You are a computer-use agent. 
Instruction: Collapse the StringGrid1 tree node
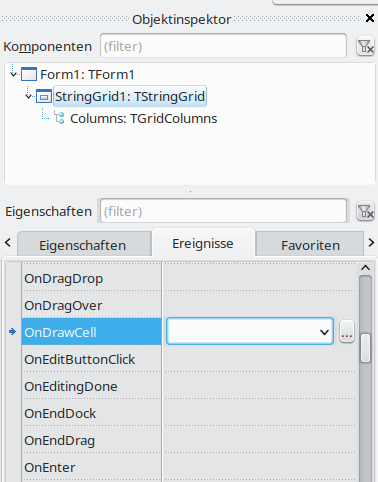tap(29, 96)
